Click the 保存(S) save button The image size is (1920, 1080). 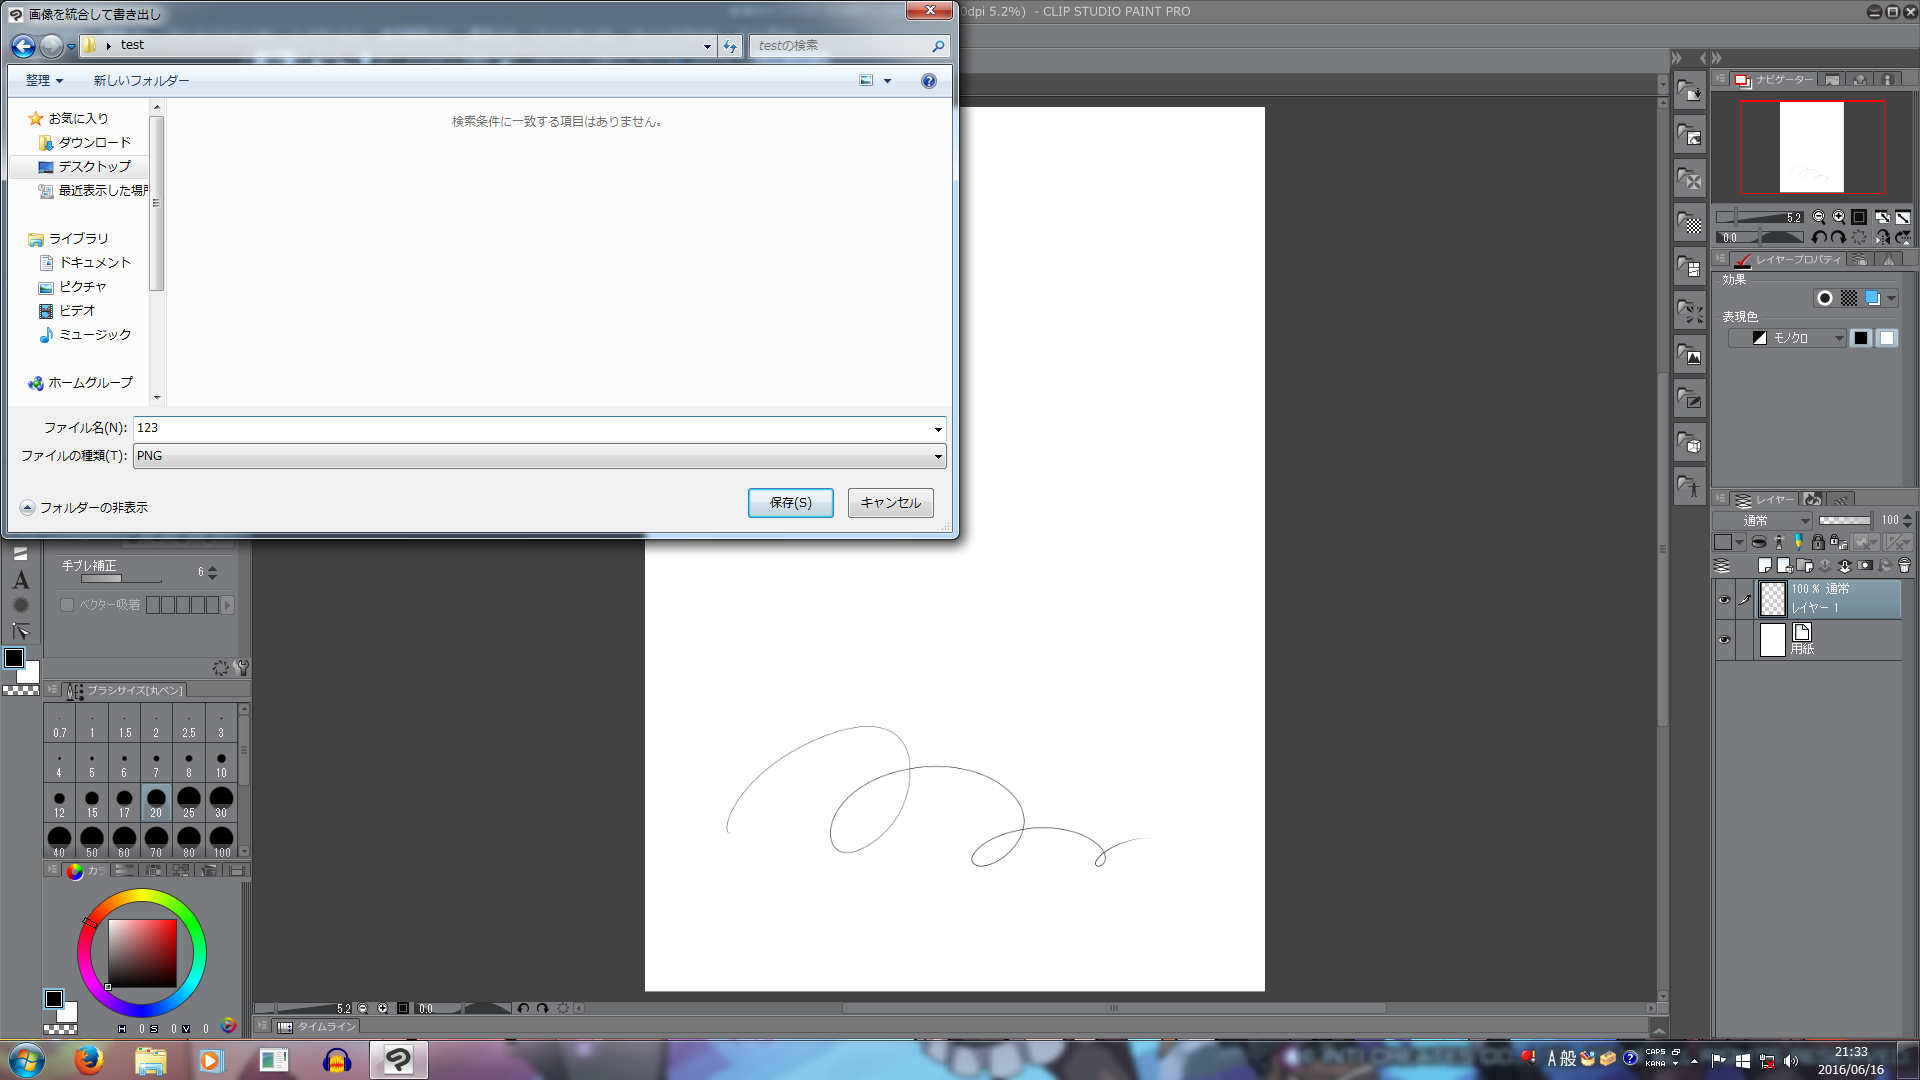(x=790, y=502)
